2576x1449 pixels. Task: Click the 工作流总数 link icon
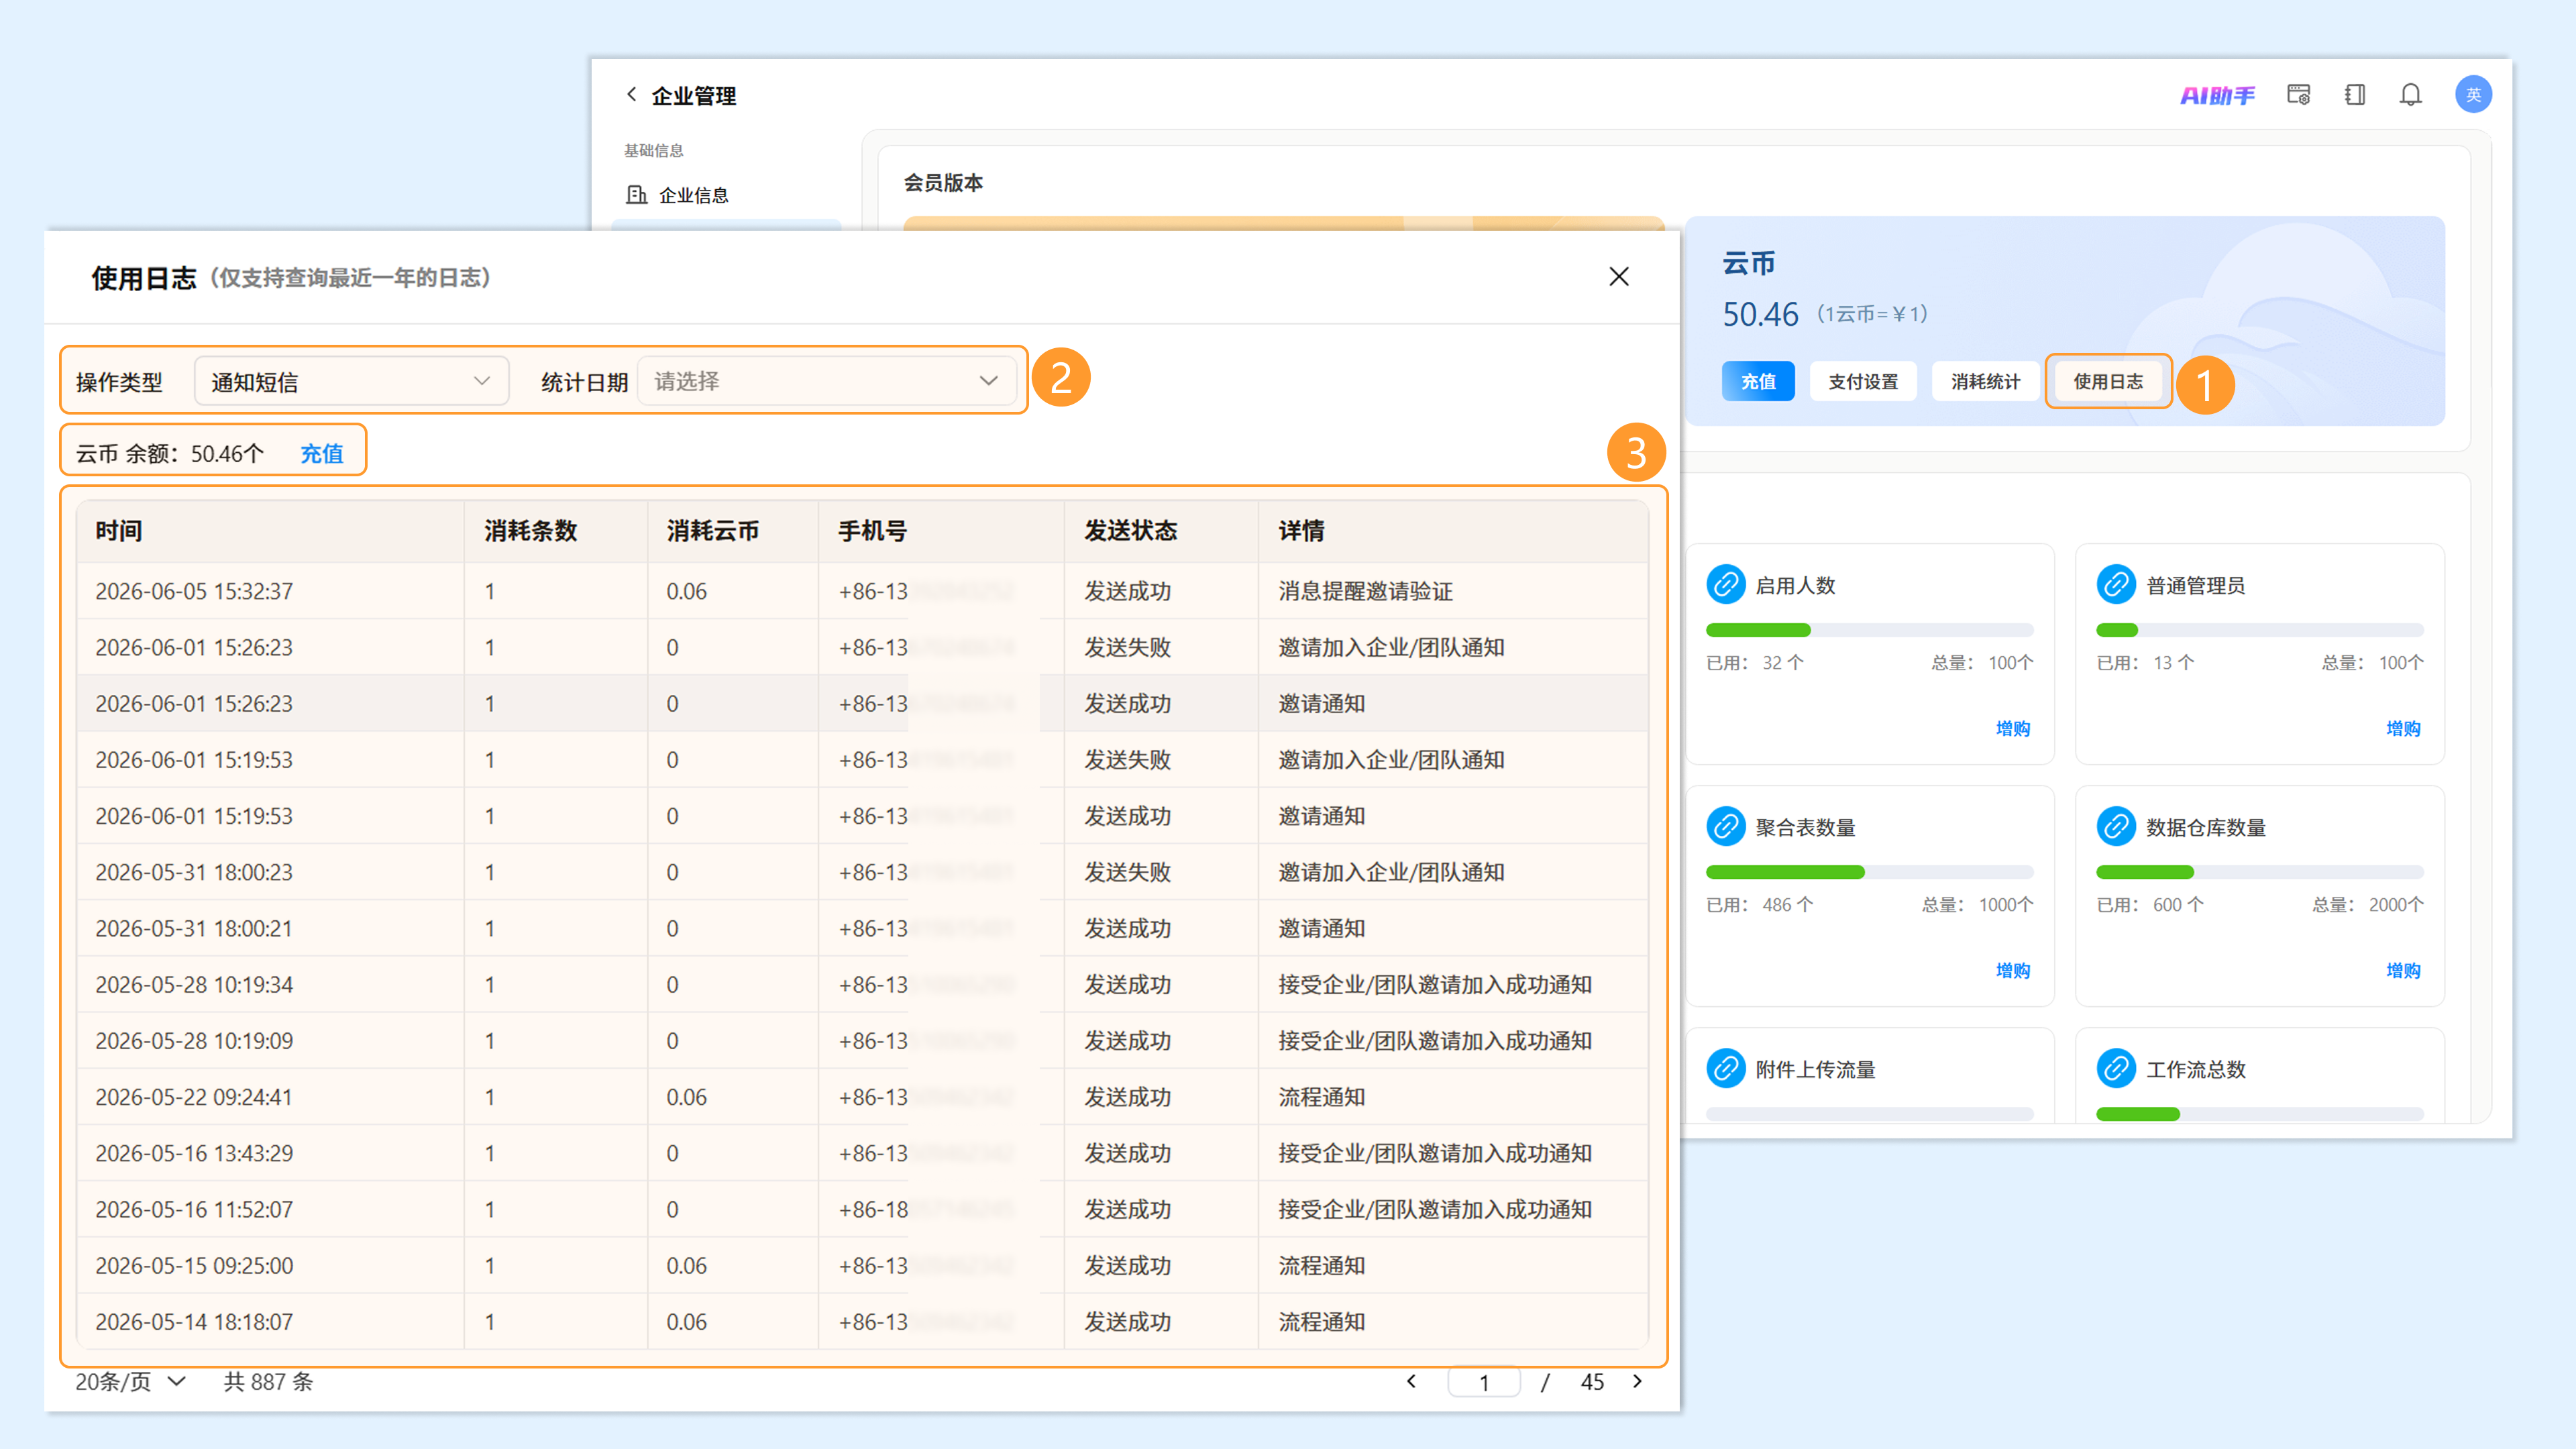pyautogui.click(x=2116, y=1069)
